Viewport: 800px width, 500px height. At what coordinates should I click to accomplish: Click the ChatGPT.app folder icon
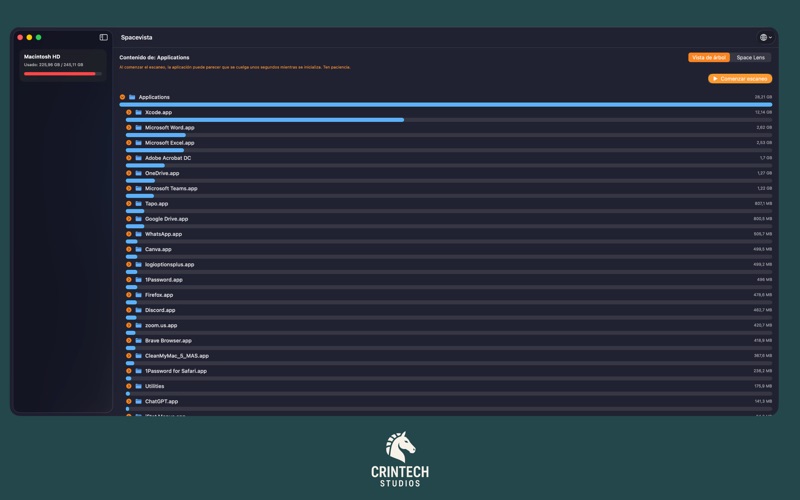click(138, 402)
